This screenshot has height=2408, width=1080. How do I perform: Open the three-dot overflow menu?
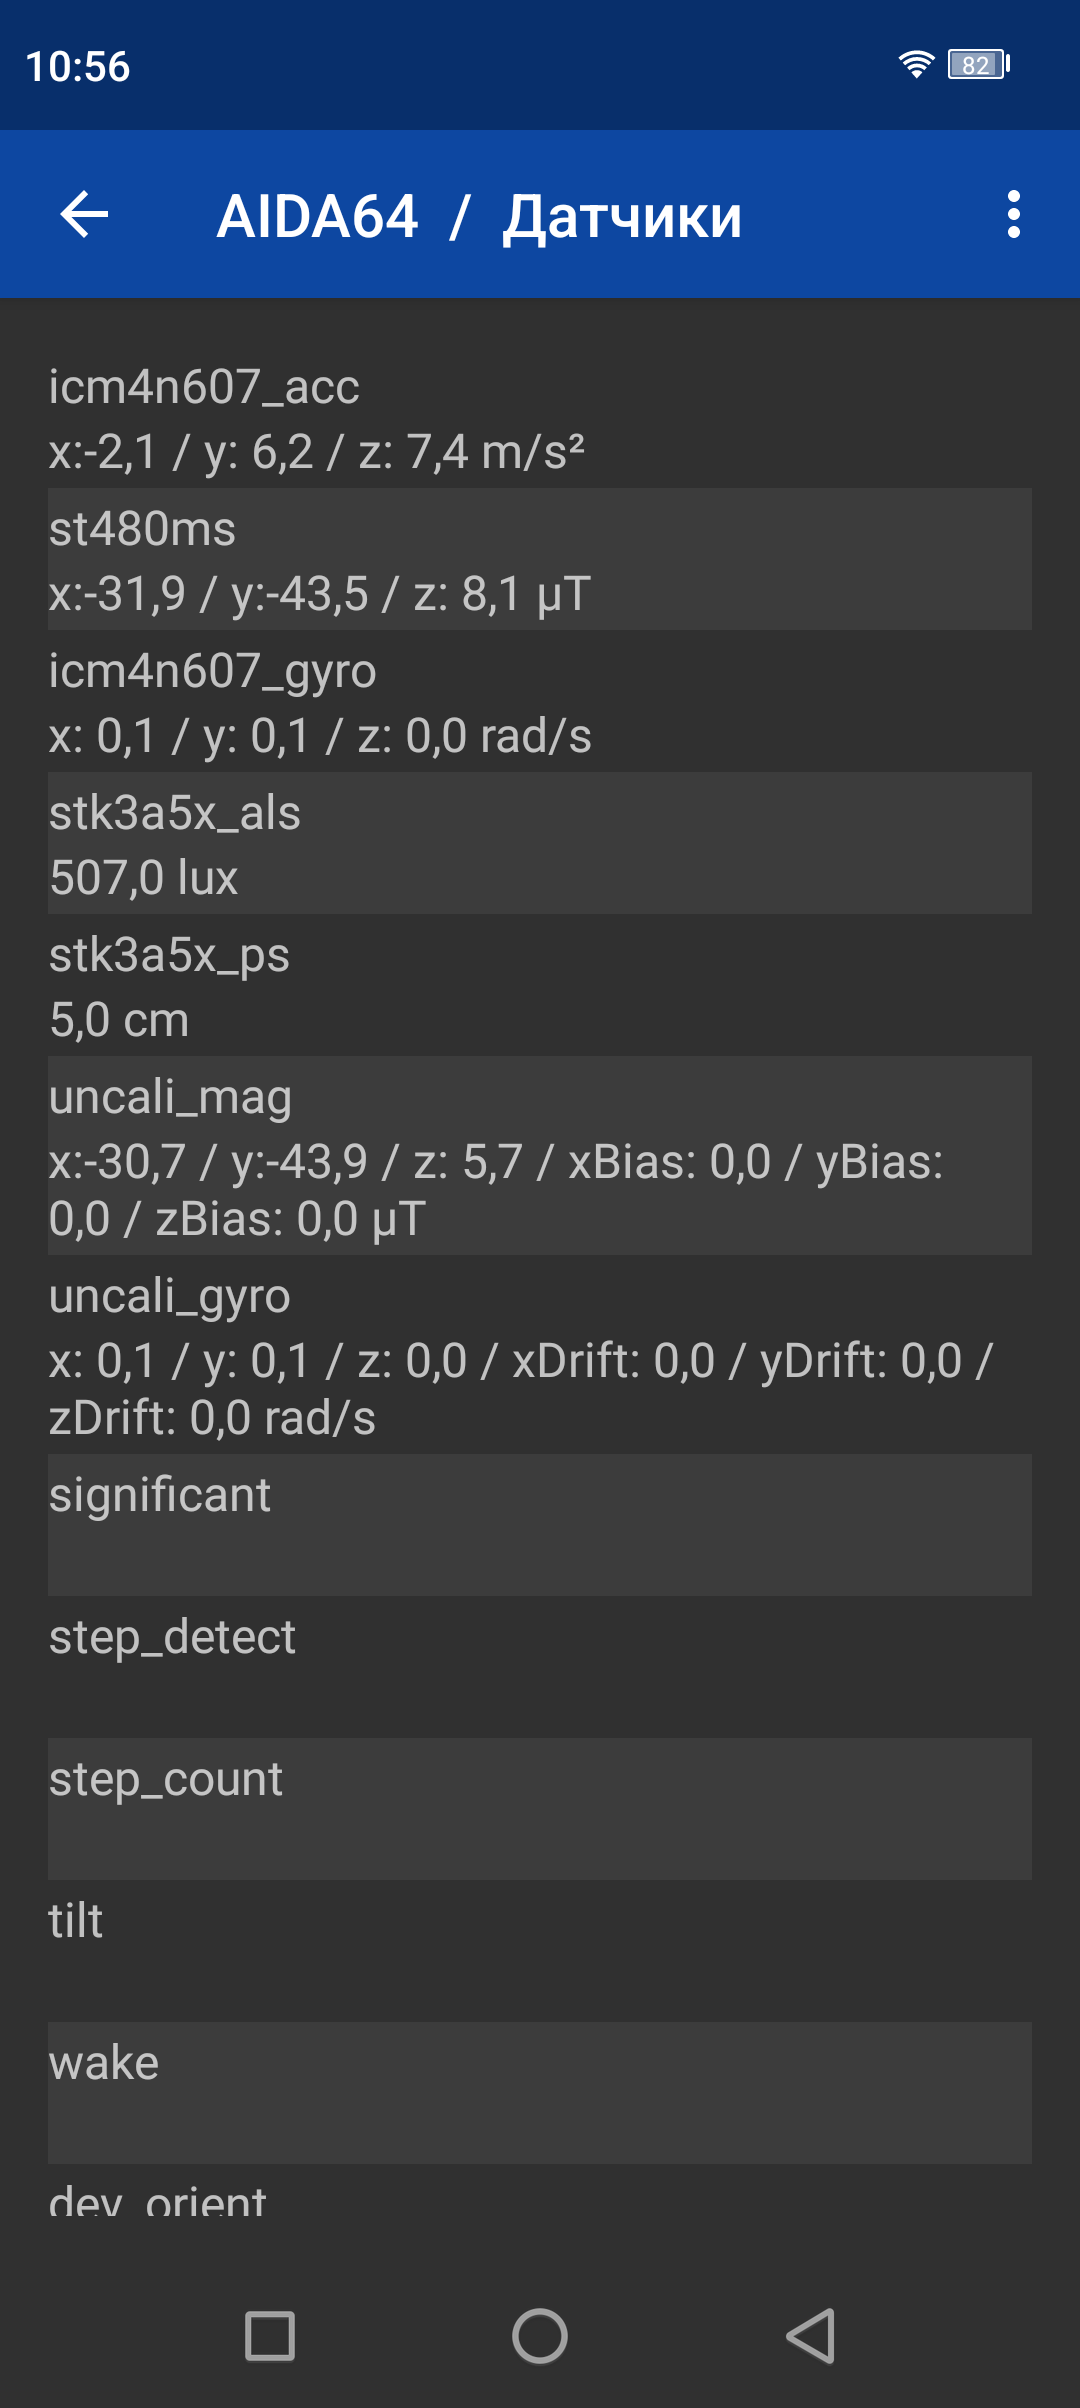pos(1013,215)
